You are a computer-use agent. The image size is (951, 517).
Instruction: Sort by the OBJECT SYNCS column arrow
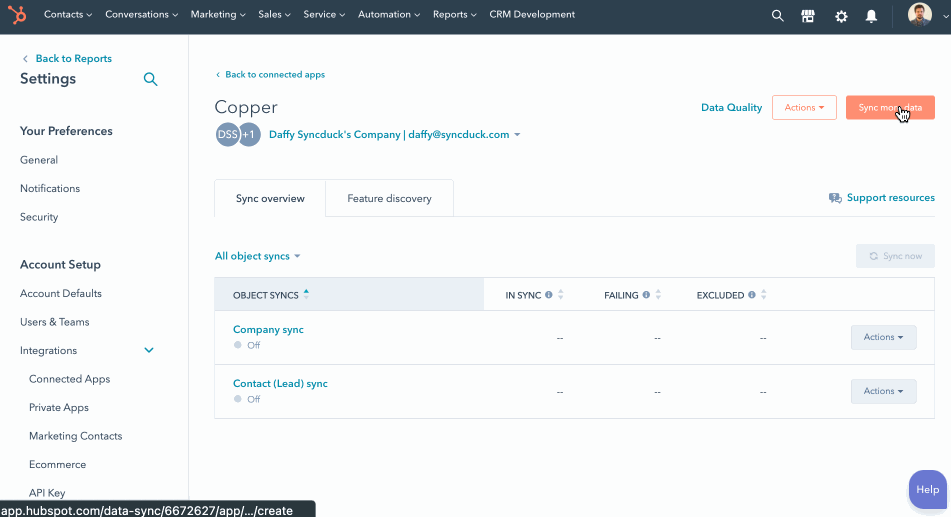click(x=306, y=294)
